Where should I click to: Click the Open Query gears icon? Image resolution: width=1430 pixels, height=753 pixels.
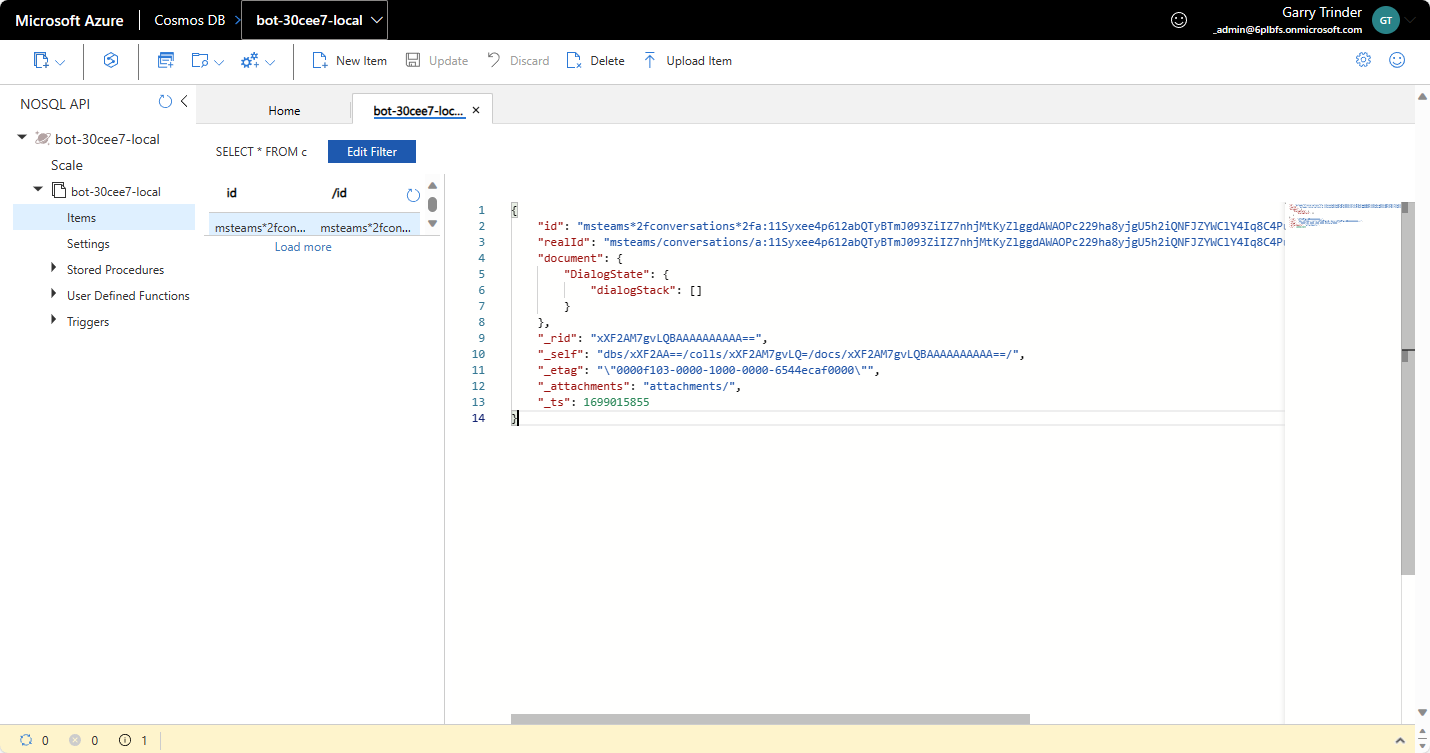[250, 61]
